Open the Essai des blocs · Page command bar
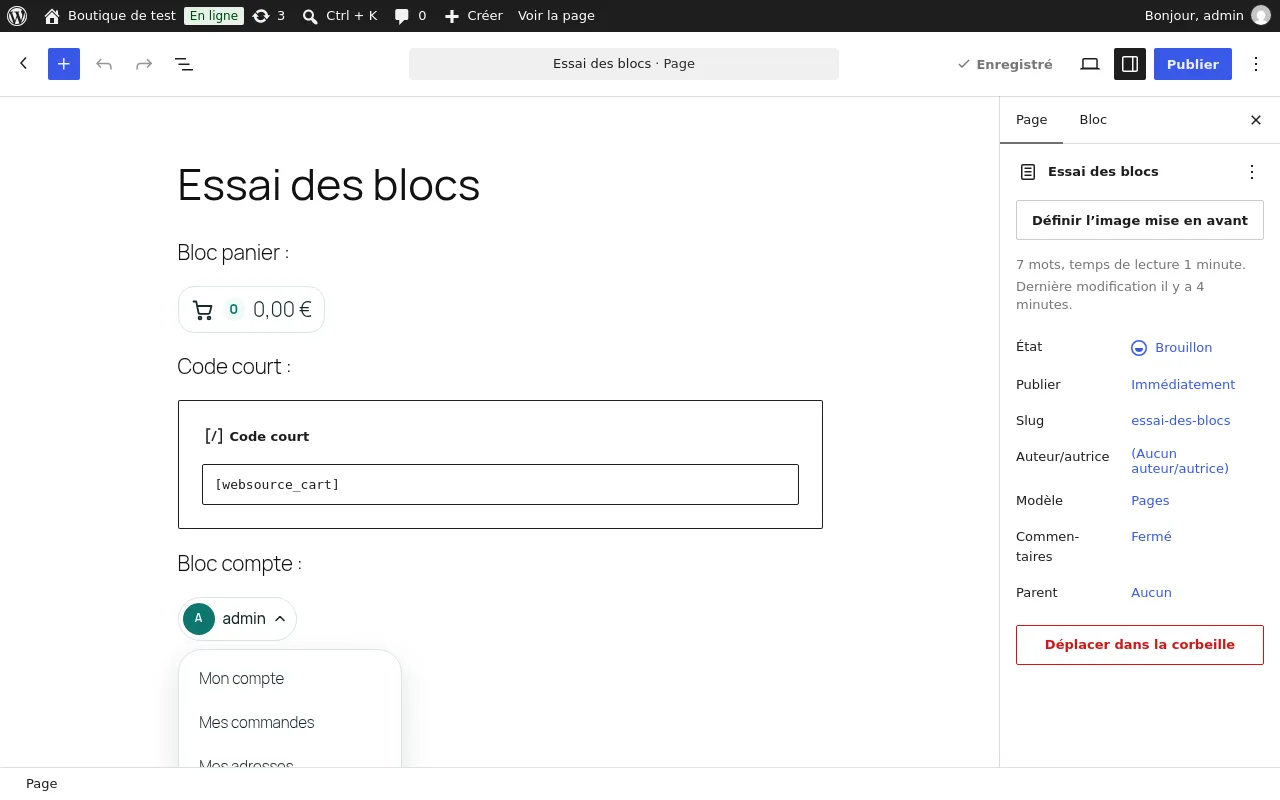This screenshot has width=1280, height=800. coord(624,64)
